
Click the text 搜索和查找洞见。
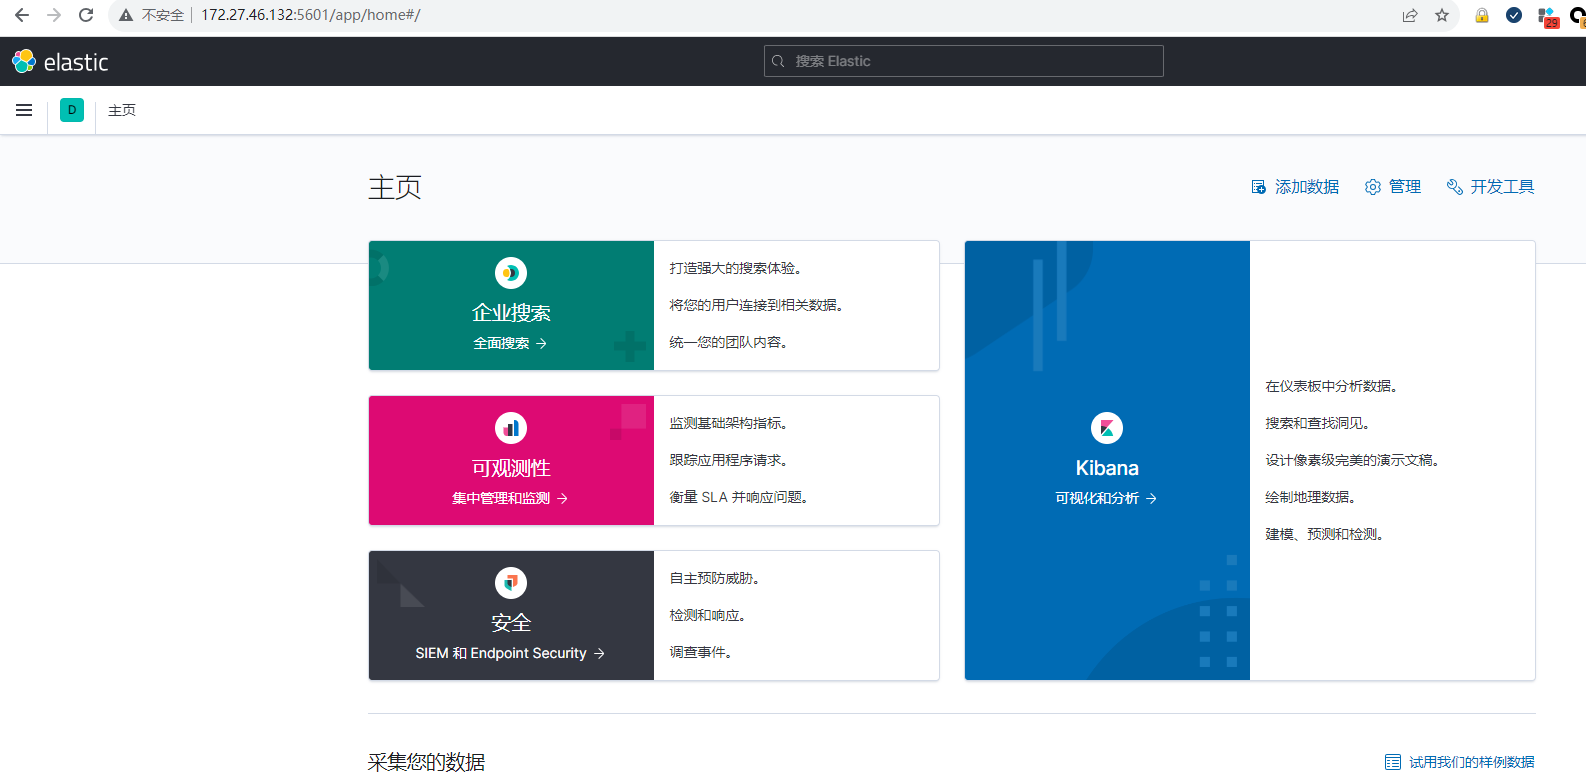pos(1318,423)
